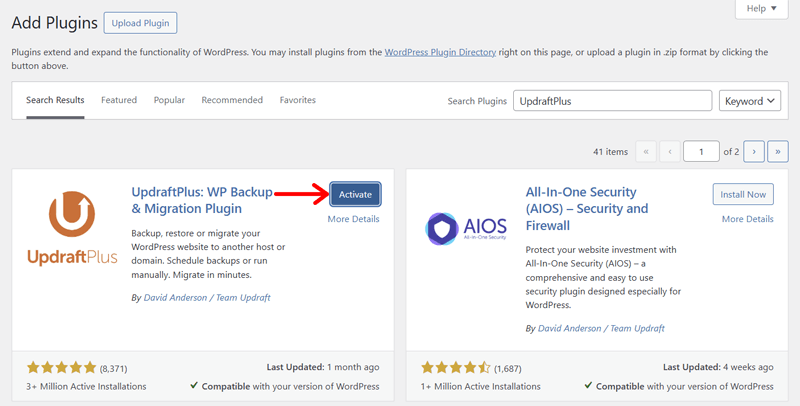Image resolution: width=800 pixels, height=406 pixels.
Task: View More Details for UpdraftPlus
Action: 353,219
